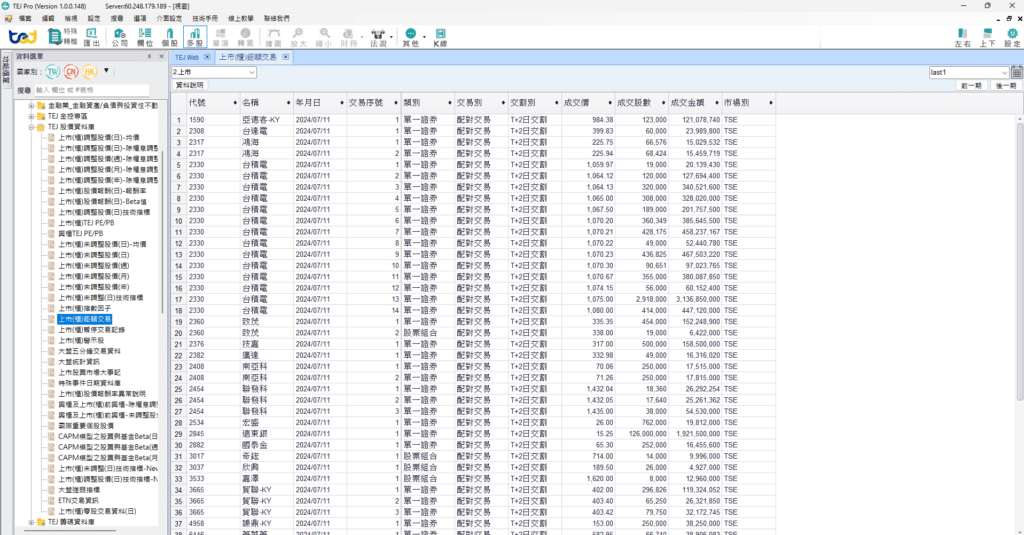Collapse the TEJ 股價資料庫 tree node
1024x535 pixels.
coord(31,128)
